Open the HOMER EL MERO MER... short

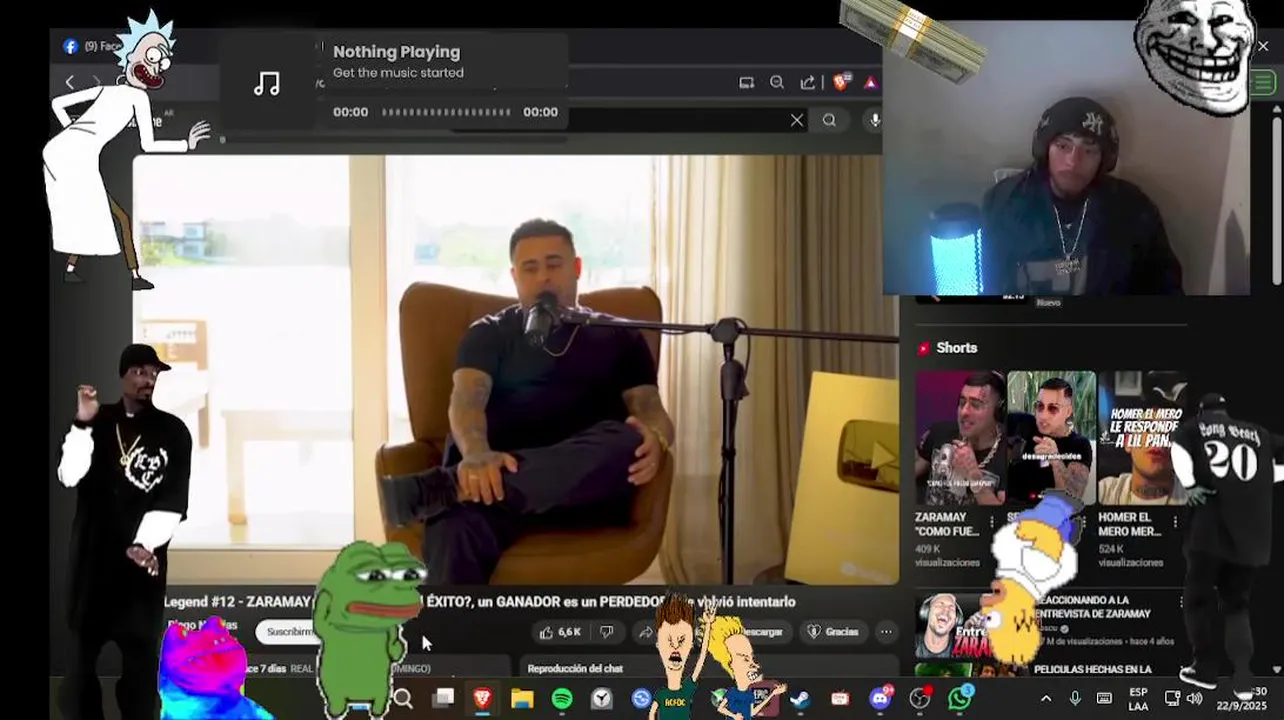(1142, 437)
